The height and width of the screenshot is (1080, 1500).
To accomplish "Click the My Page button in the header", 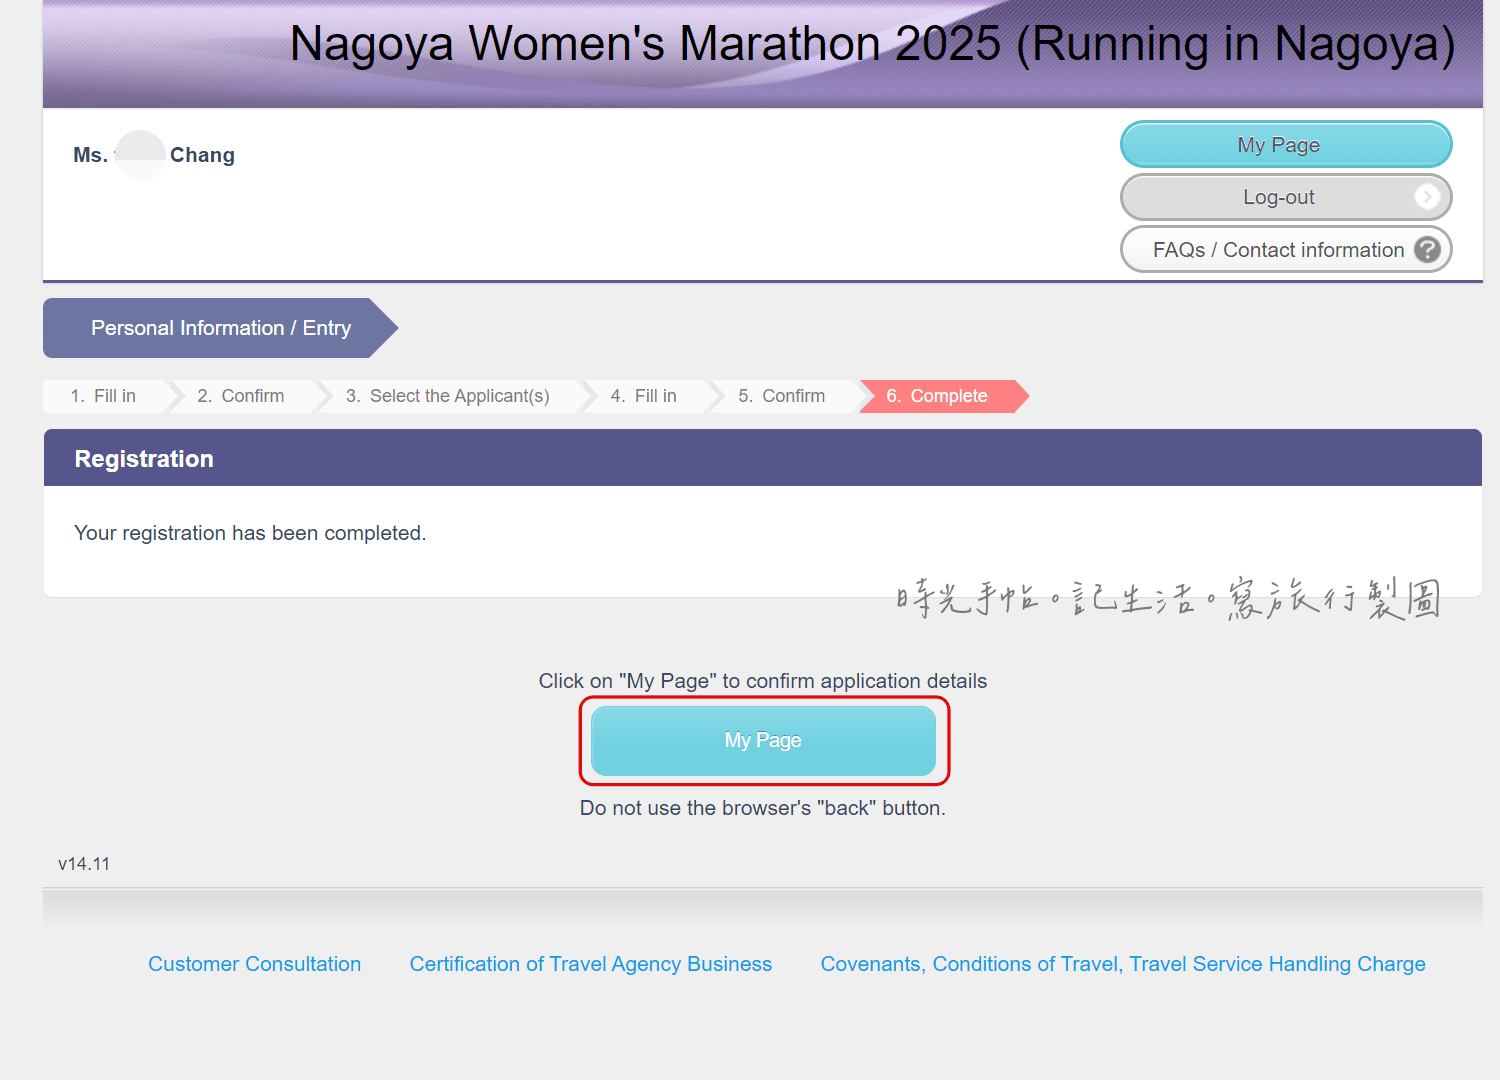I will tap(1286, 145).
